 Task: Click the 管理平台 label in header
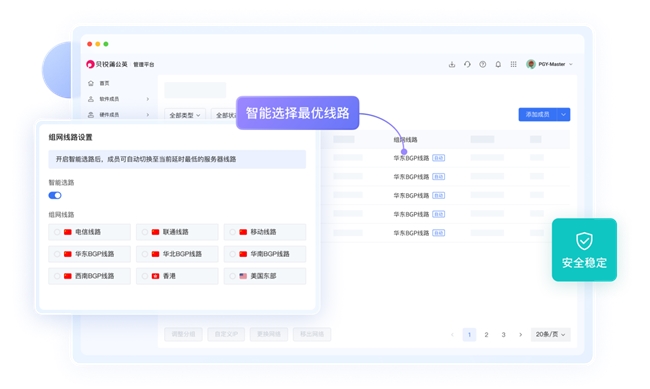(x=143, y=65)
